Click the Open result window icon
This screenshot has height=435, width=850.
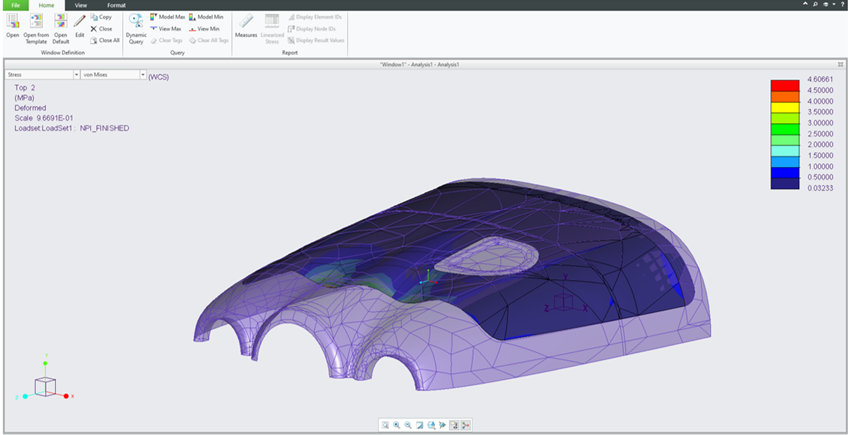point(13,23)
